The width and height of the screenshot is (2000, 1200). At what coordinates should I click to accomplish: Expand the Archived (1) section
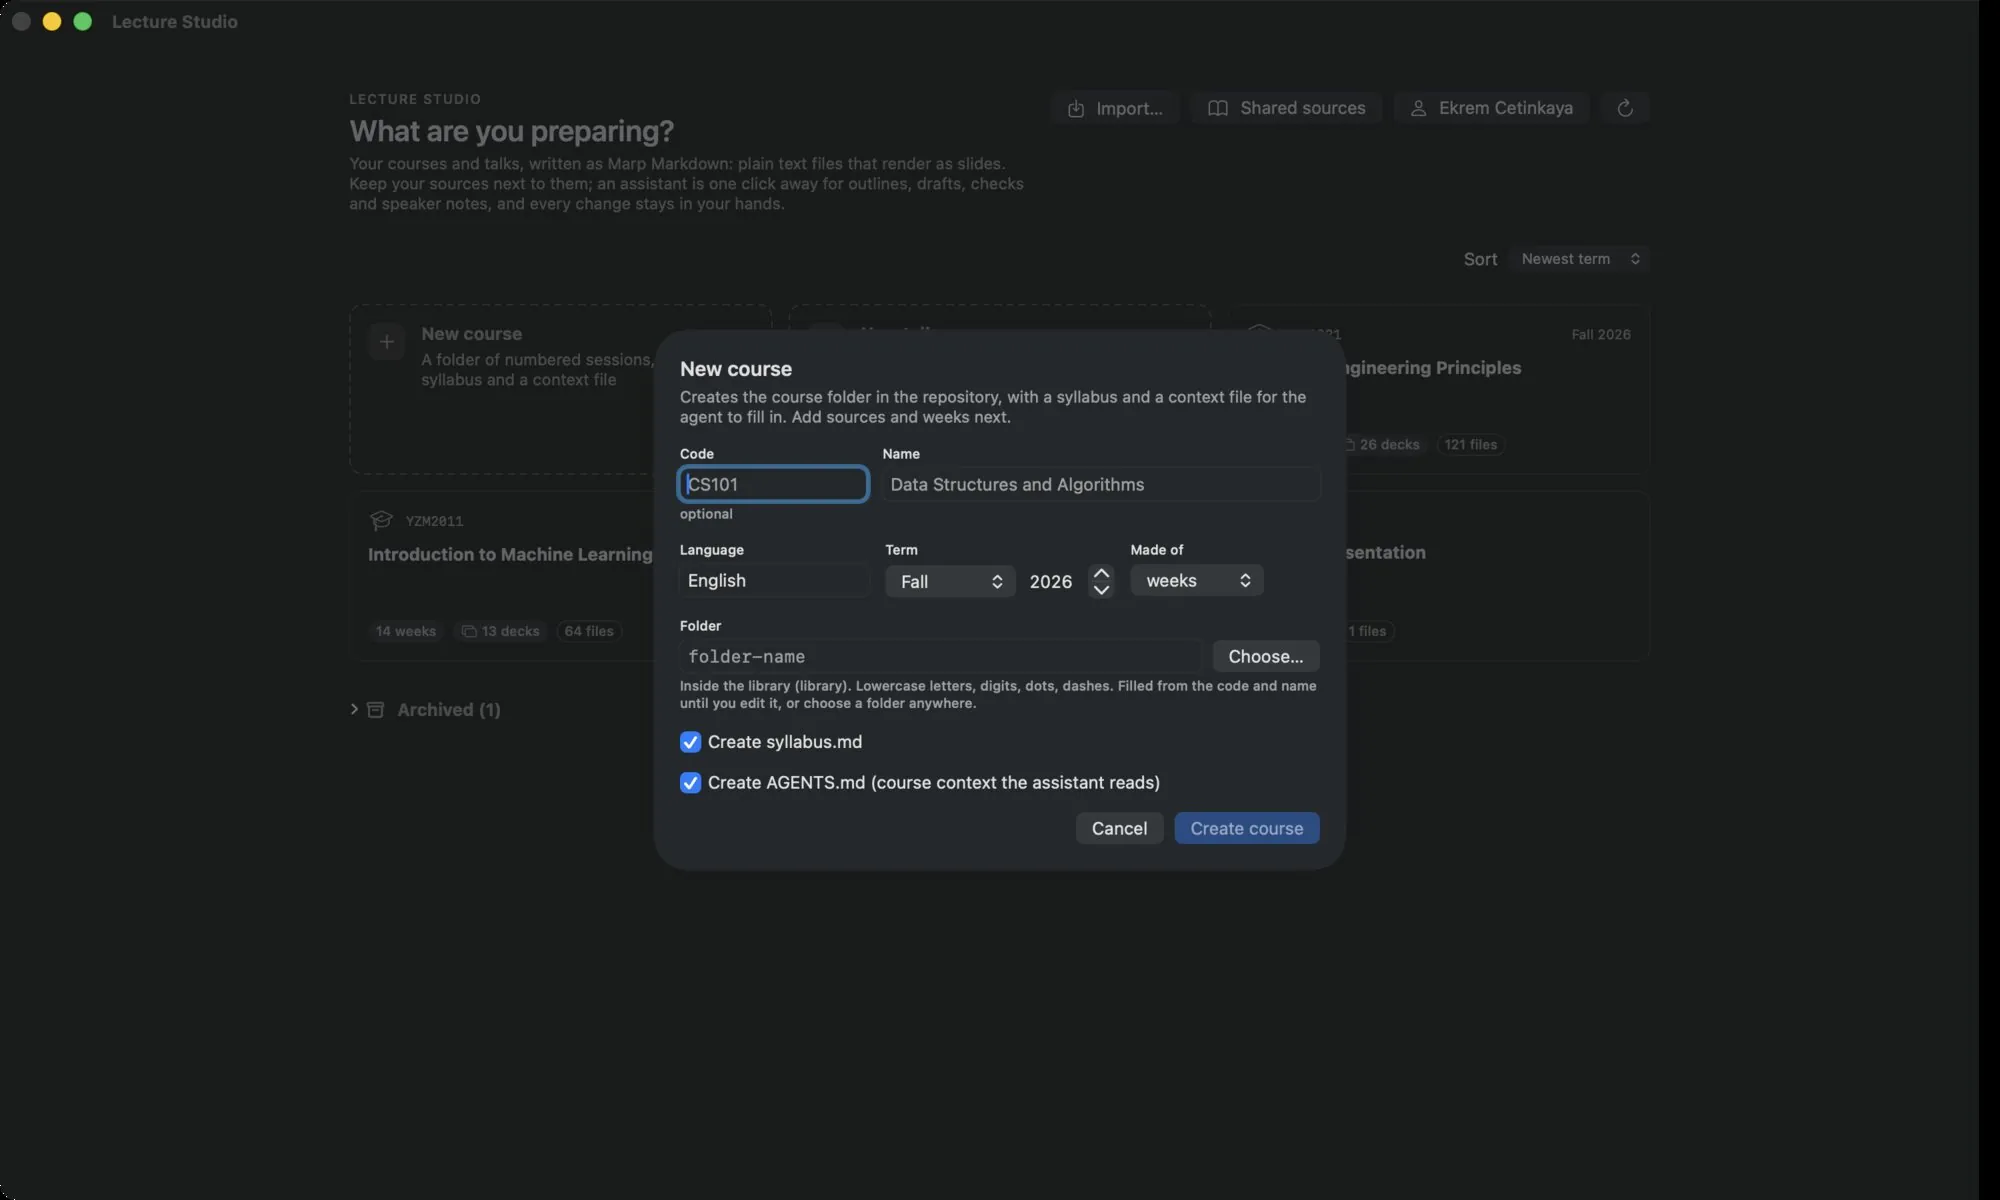click(354, 709)
